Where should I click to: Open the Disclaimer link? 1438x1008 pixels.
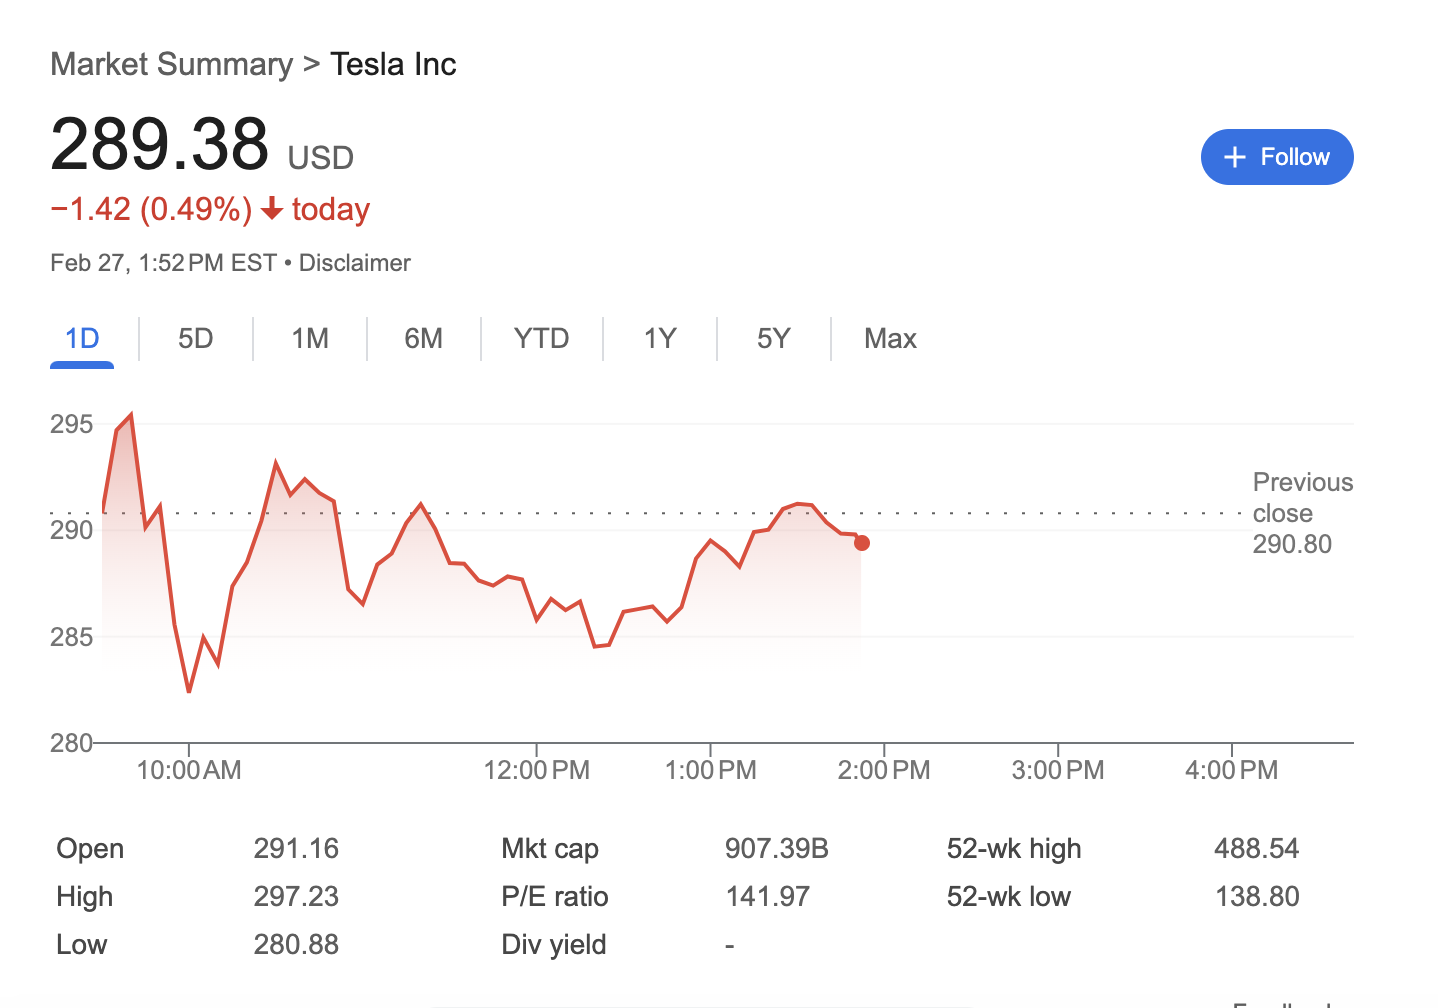355,263
